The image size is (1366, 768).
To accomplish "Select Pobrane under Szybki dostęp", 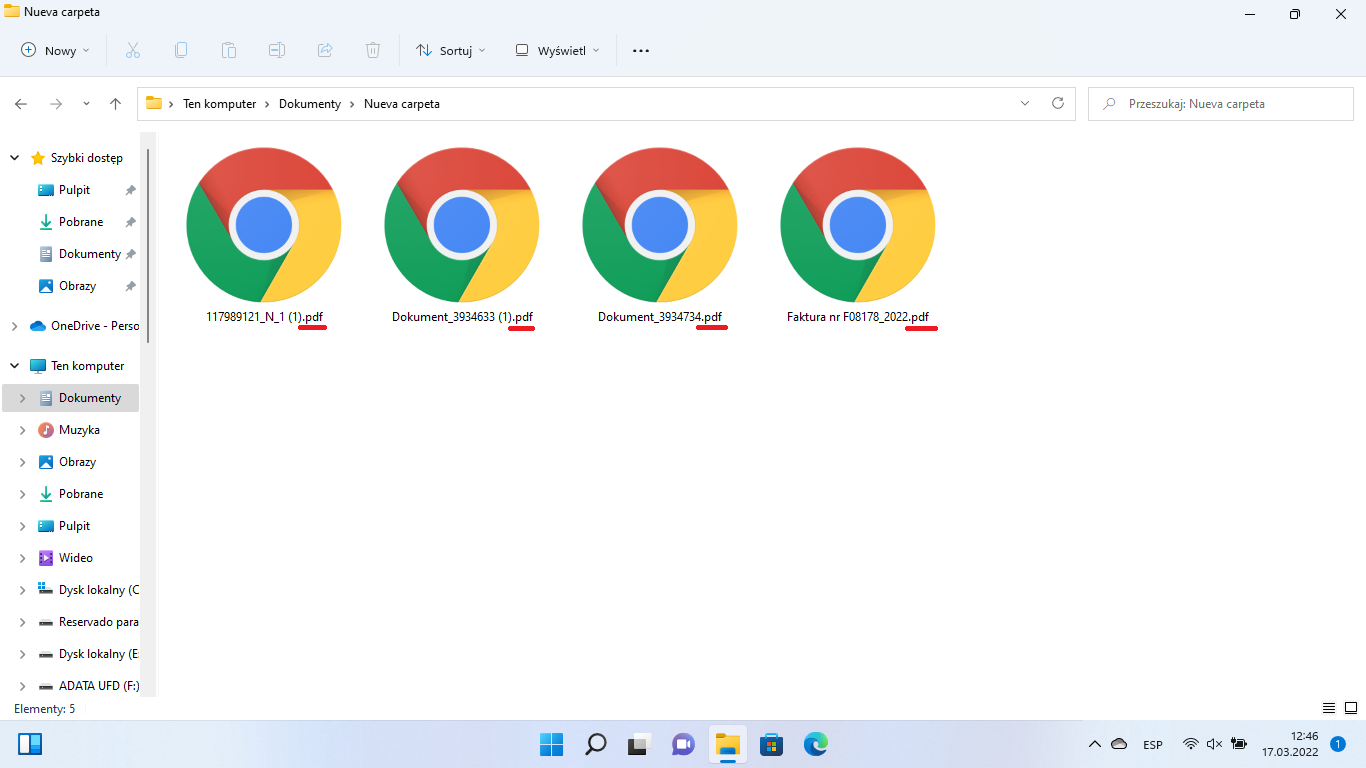I will 80,222.
